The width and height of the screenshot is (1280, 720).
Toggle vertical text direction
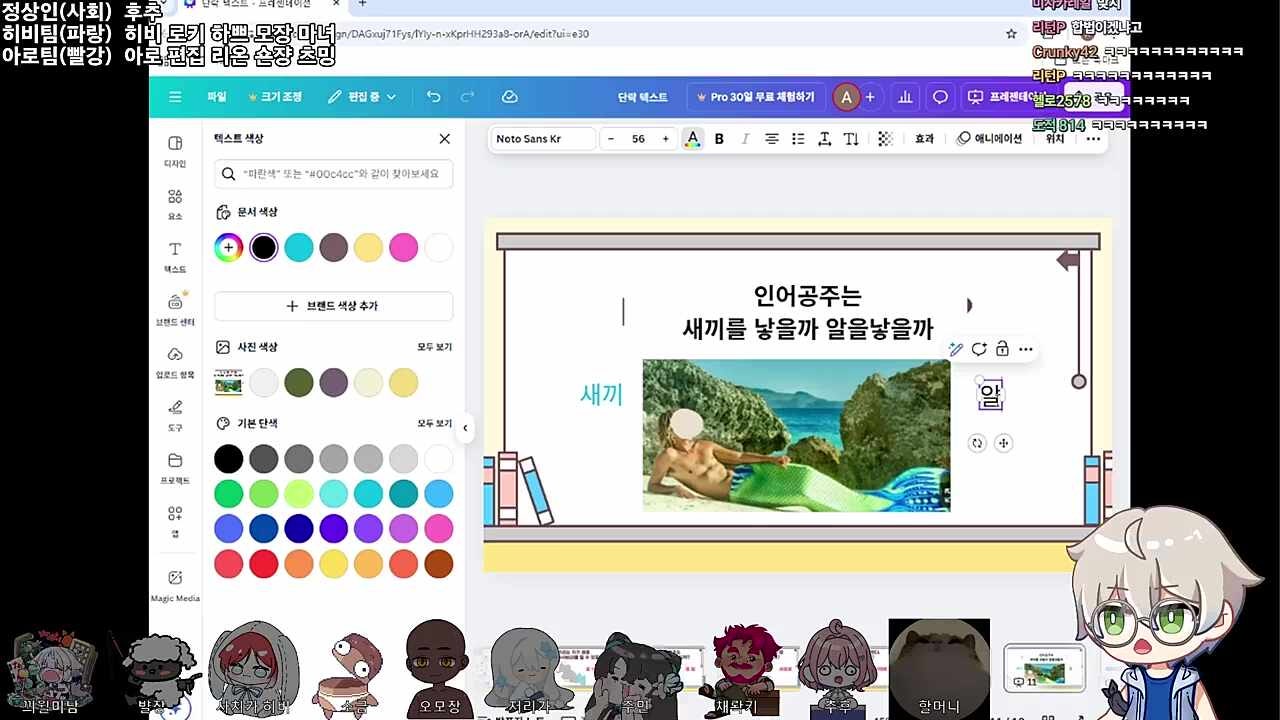pyautogui.click(x=851, y=139)
